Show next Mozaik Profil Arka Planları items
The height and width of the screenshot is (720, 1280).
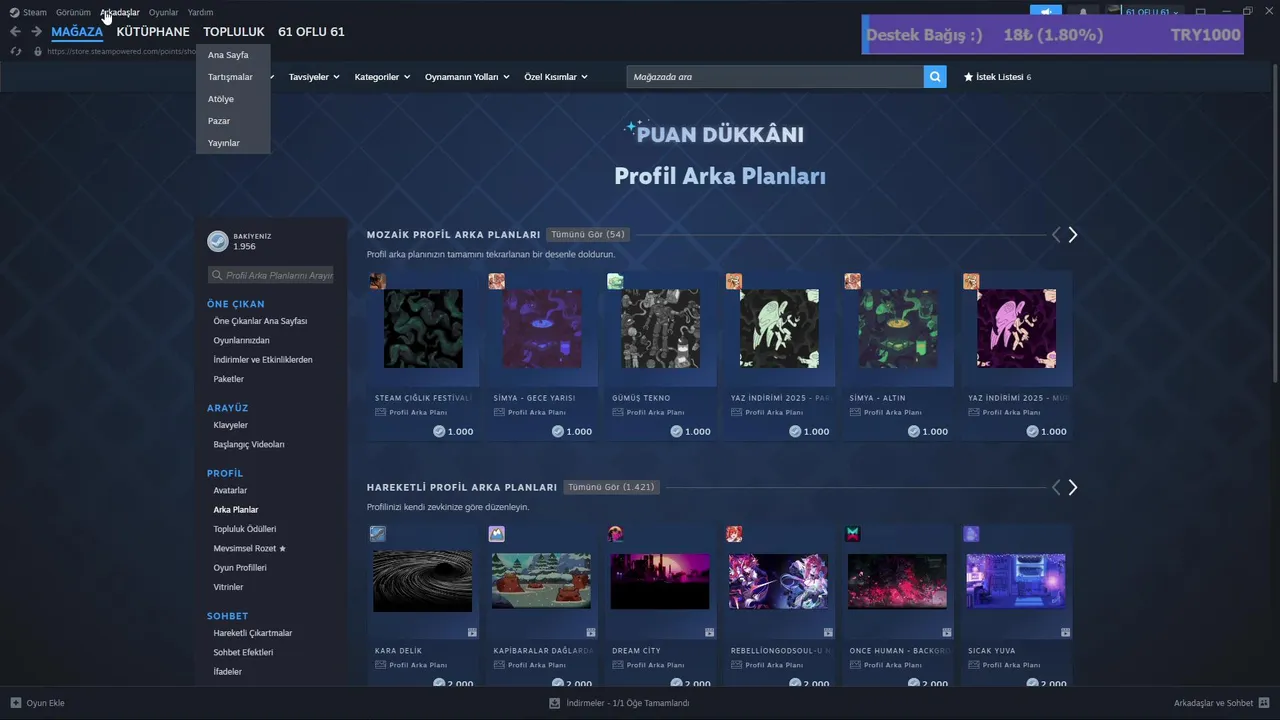[x=1072, y=235]
